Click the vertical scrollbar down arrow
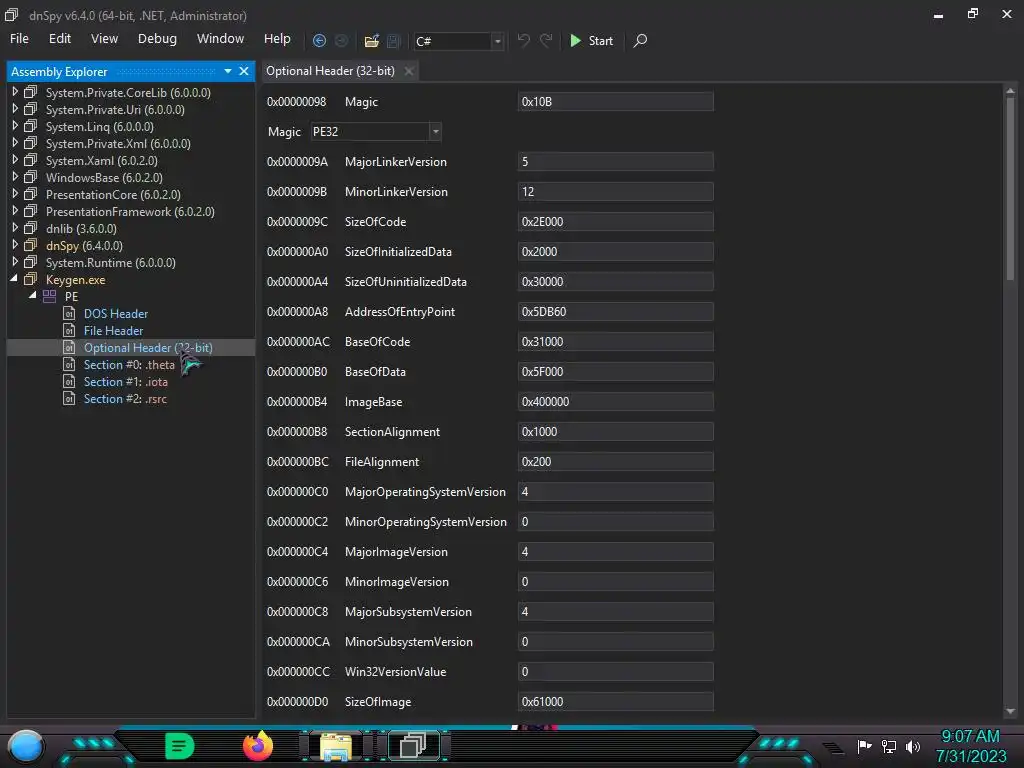The height and width of the screenshot is (768, 1024). click(1010, 711)
